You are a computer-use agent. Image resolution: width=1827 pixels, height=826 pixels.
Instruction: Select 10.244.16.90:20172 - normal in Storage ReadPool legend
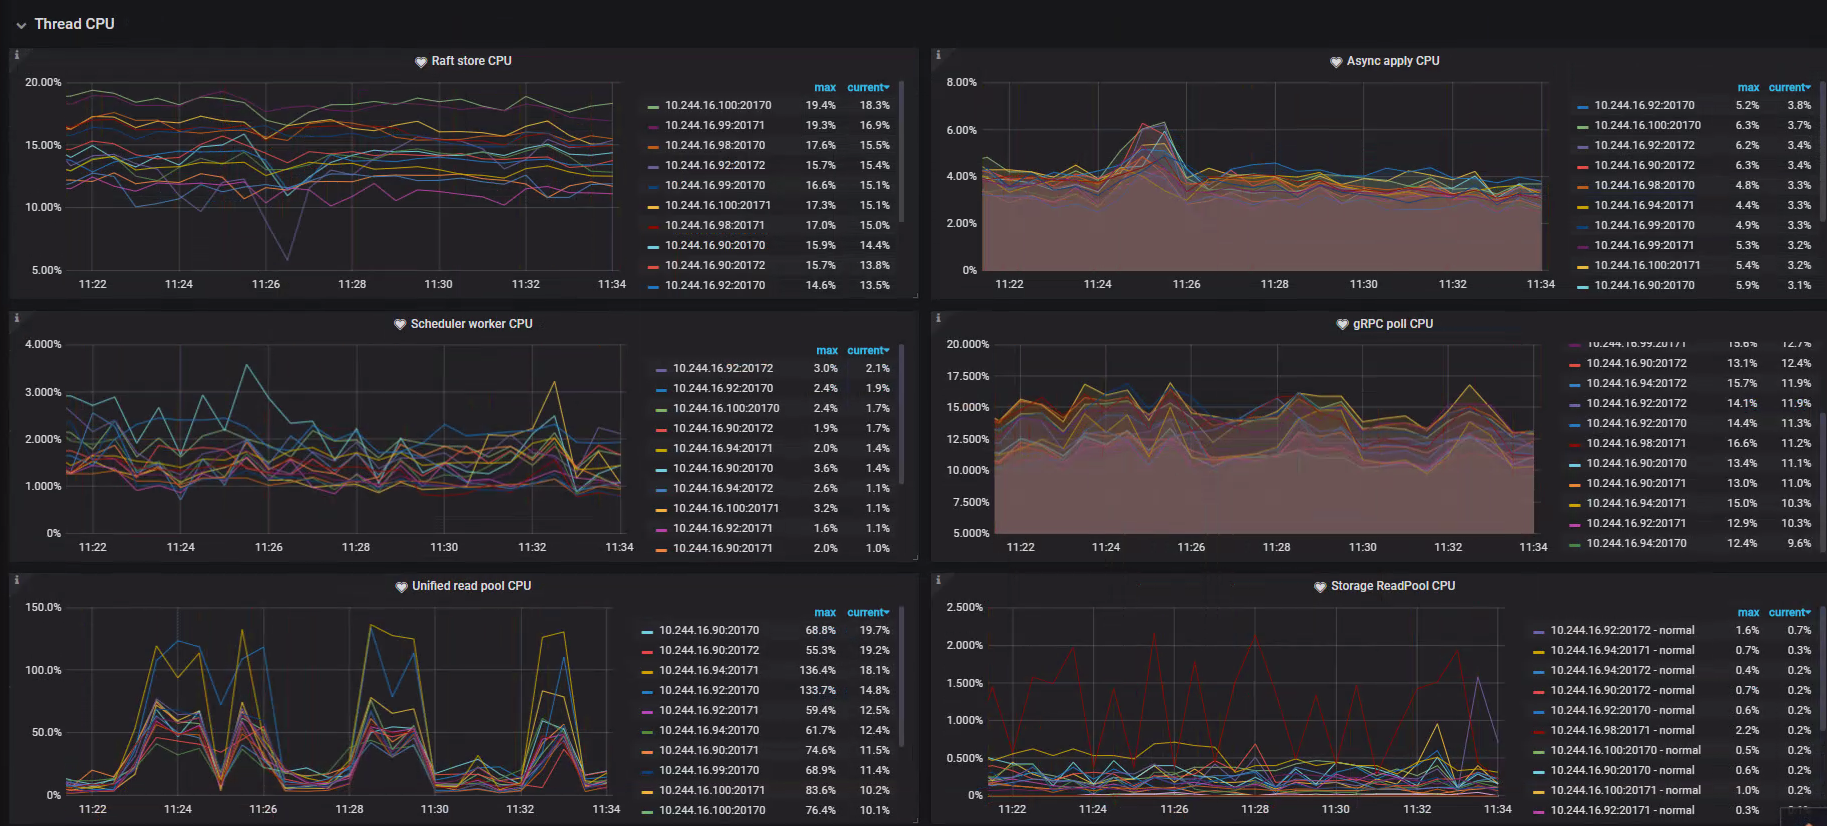(x=1622, y=690)
